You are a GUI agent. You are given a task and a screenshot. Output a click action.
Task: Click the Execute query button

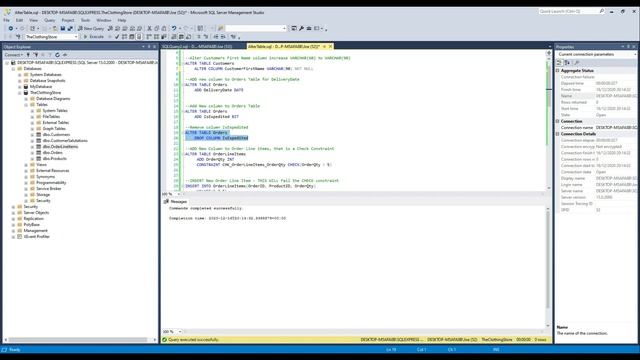click(x=93, y=37)
